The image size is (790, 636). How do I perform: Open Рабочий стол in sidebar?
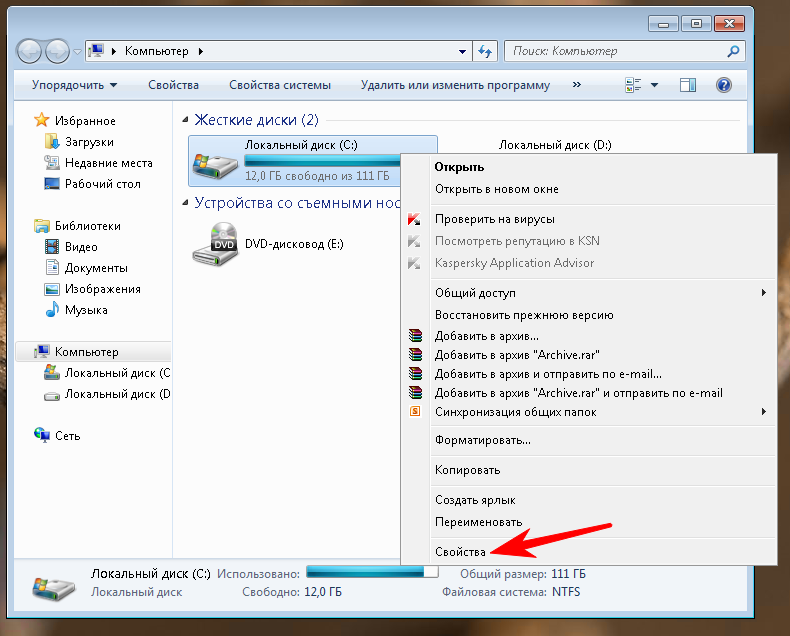point(102,184)
